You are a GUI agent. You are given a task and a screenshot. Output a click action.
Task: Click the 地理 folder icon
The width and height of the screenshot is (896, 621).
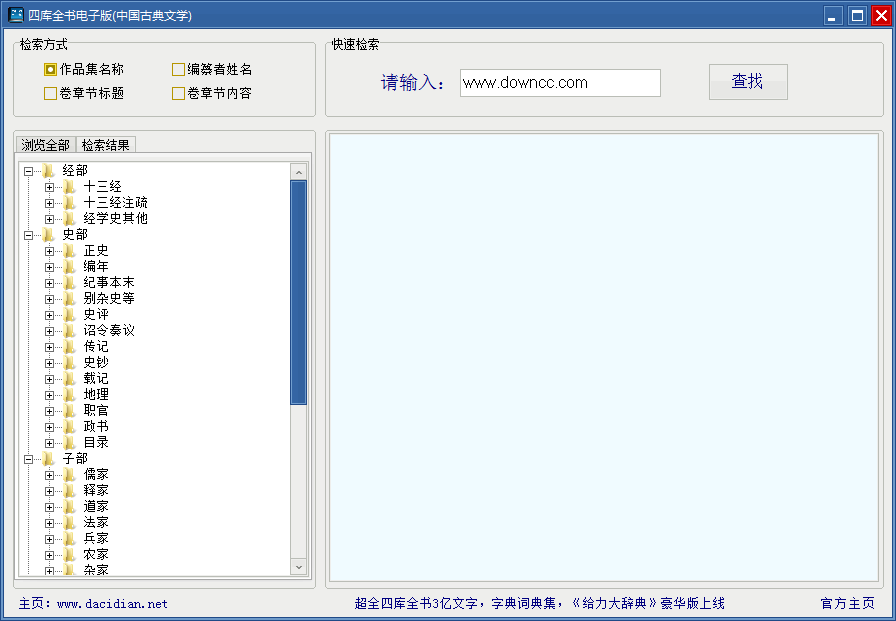coord(66,393)
